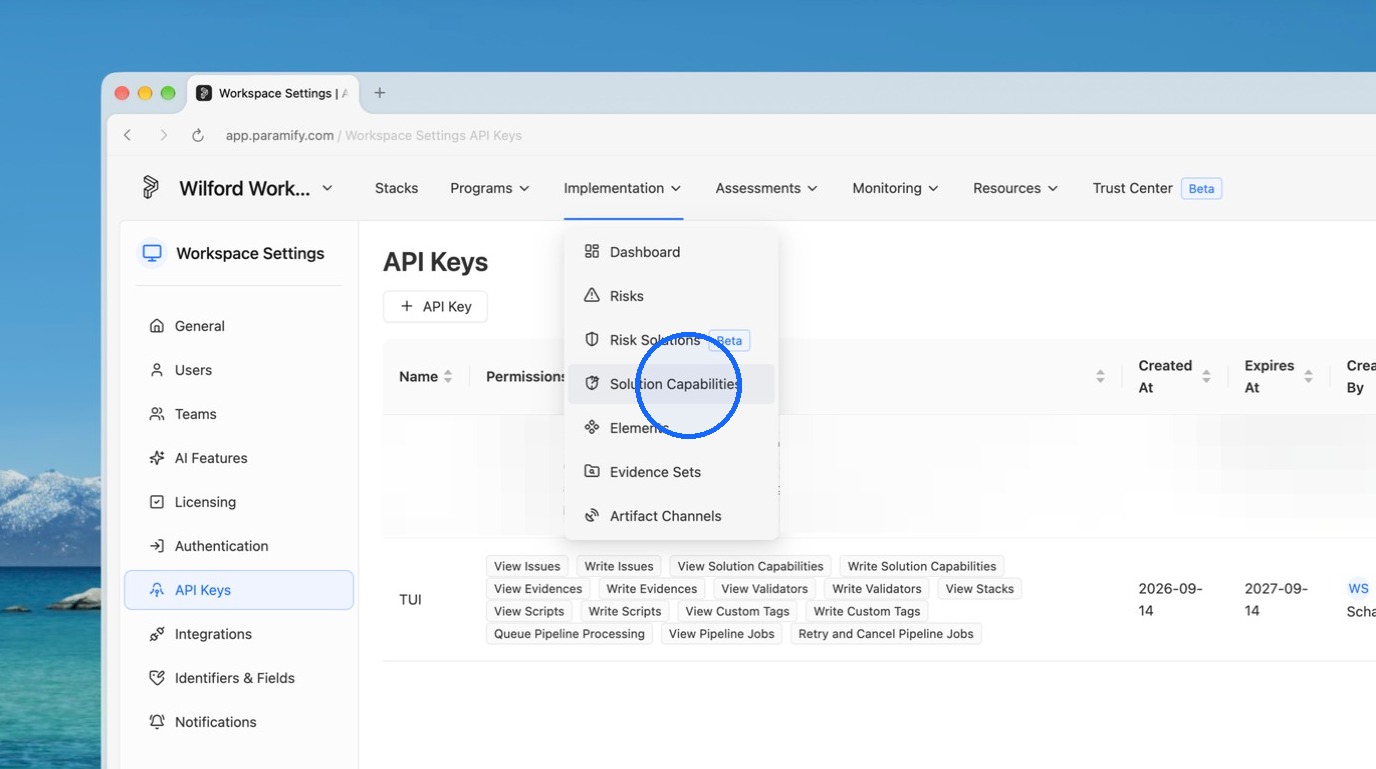This screenshot has width=1376, height=769.
Task: Open a new browser tab
Action: coord(380,93)
